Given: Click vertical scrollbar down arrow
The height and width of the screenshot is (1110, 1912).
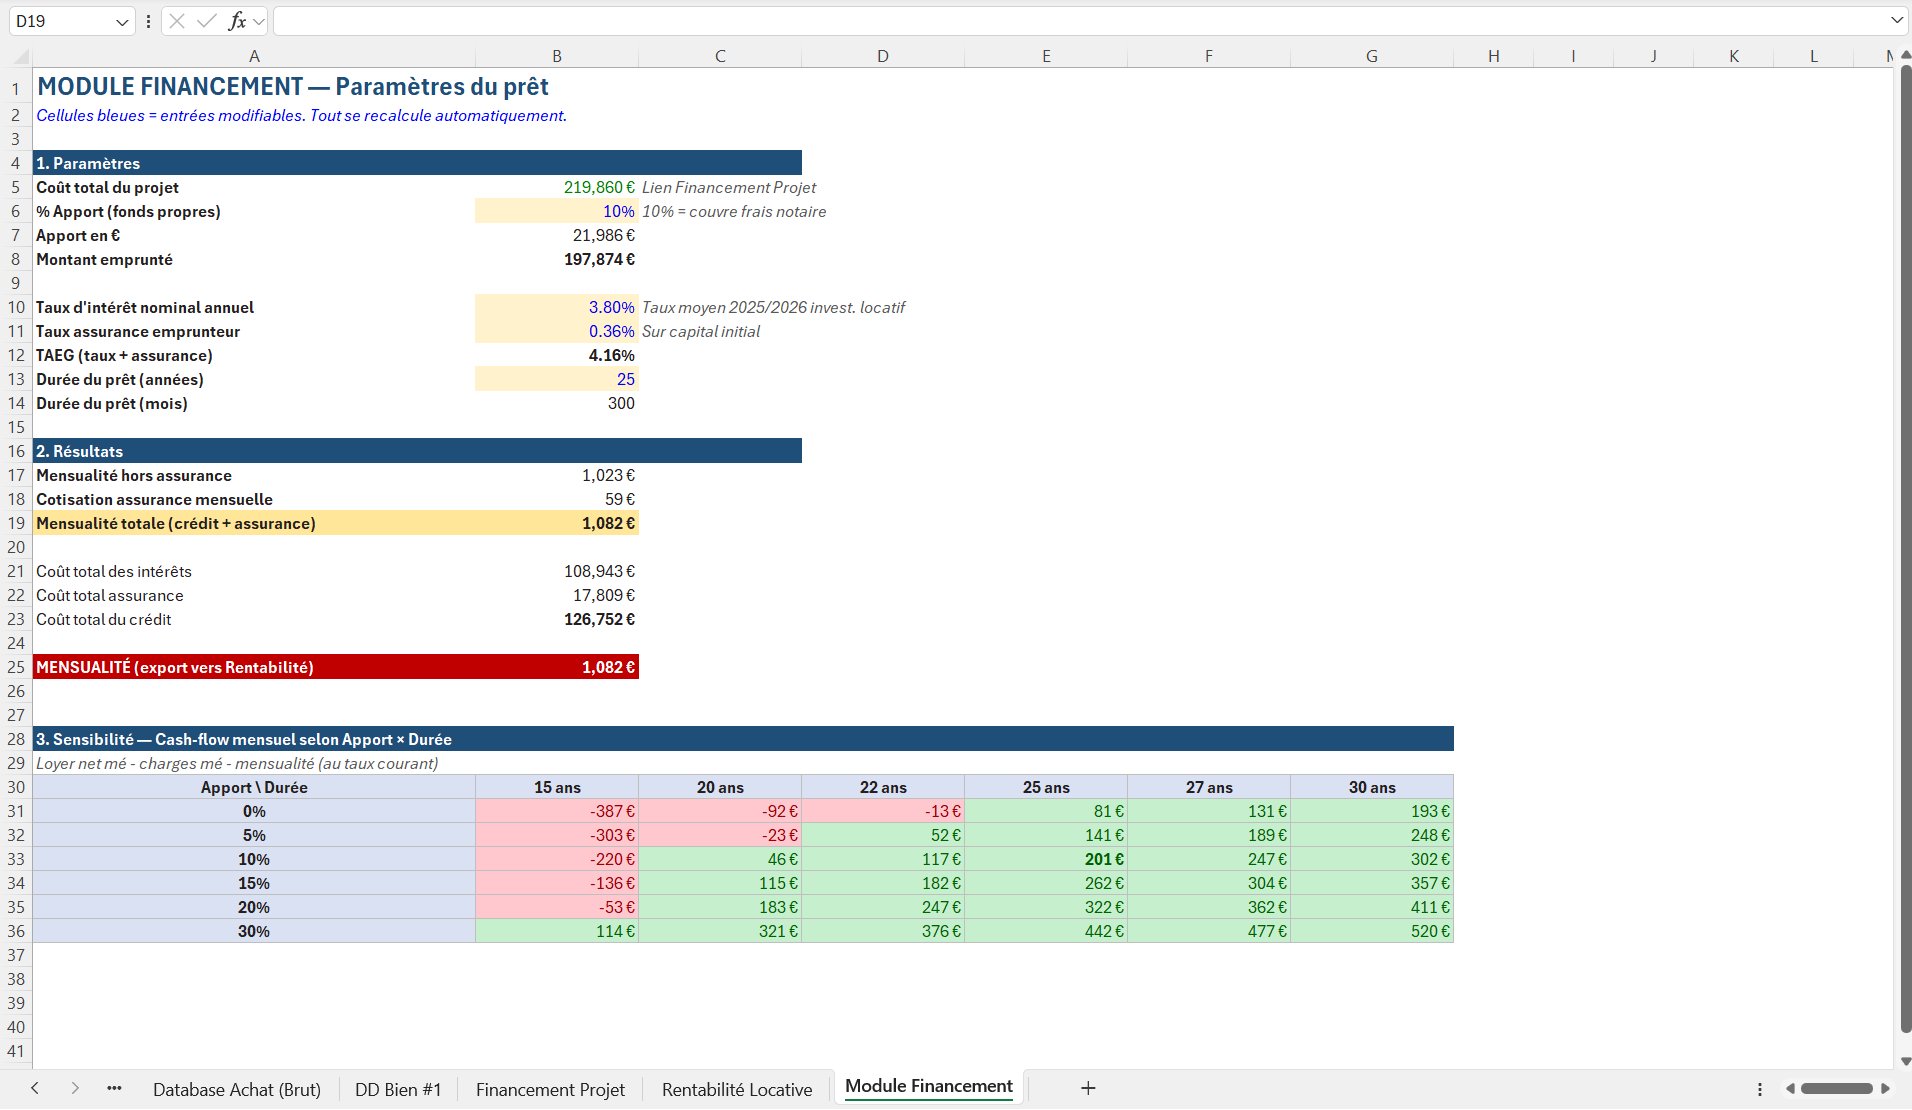Looking at the screenshot, I should point(1905,1061).
